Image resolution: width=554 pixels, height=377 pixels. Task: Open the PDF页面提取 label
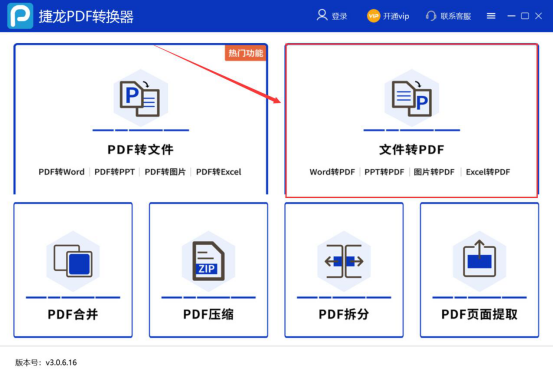[x=479, y=314]
